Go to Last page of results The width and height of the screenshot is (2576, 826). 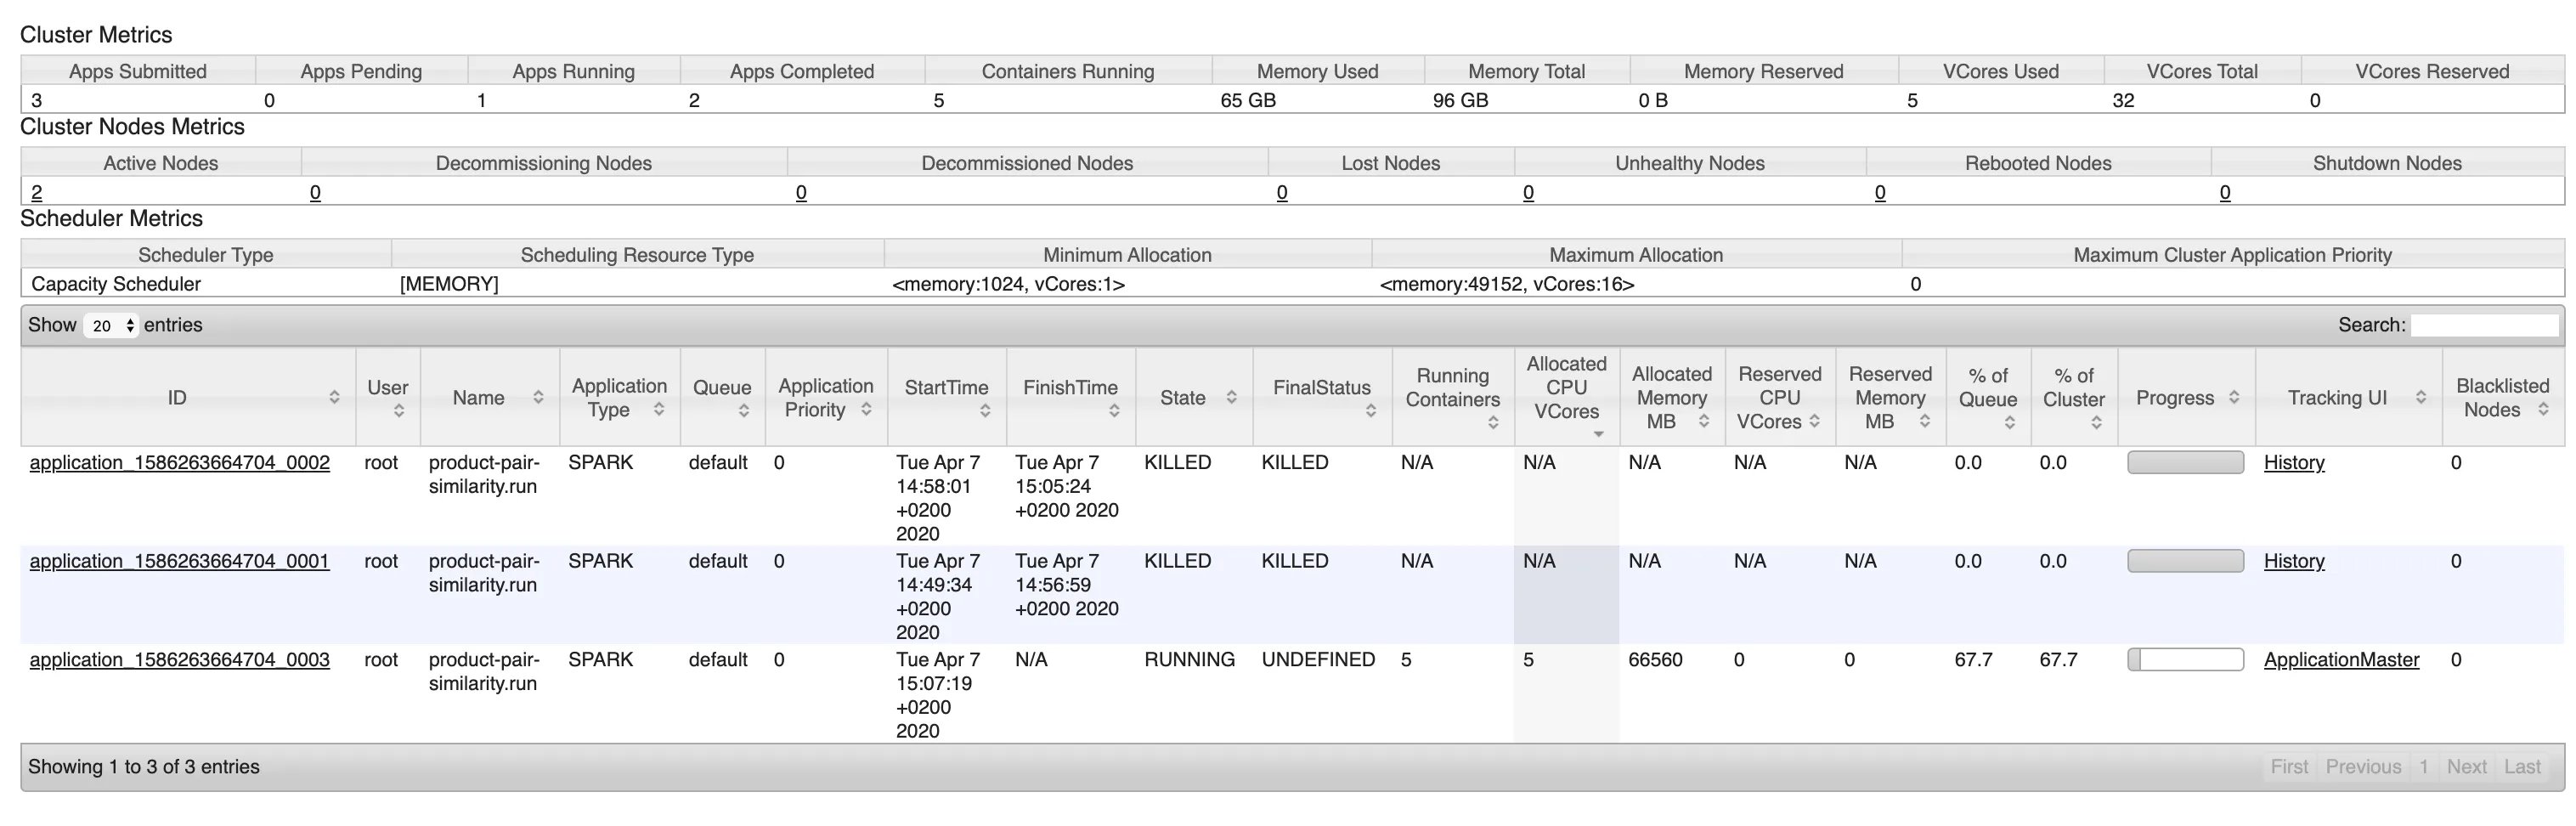point(2523,767)
